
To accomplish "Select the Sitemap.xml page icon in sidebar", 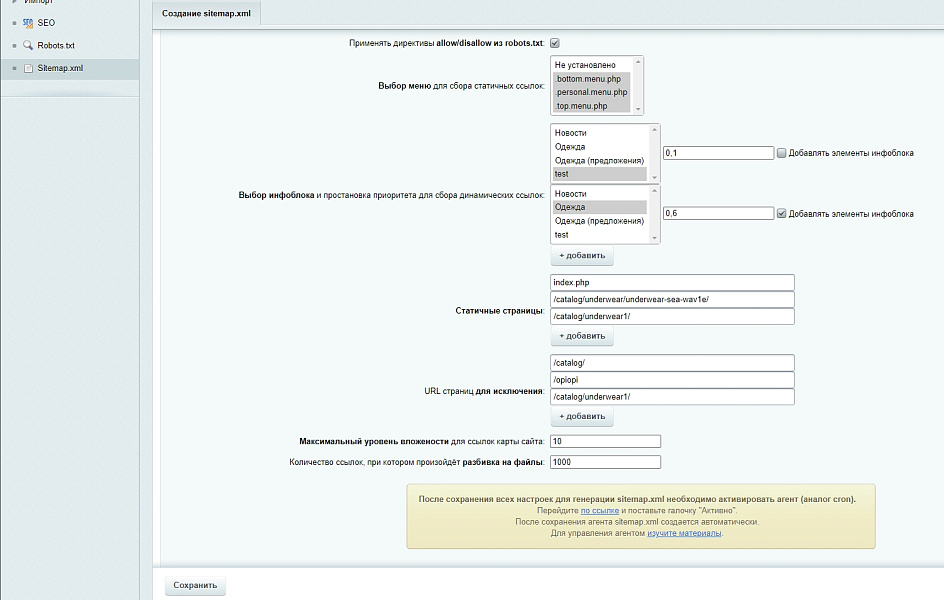I will pos(28,69).
